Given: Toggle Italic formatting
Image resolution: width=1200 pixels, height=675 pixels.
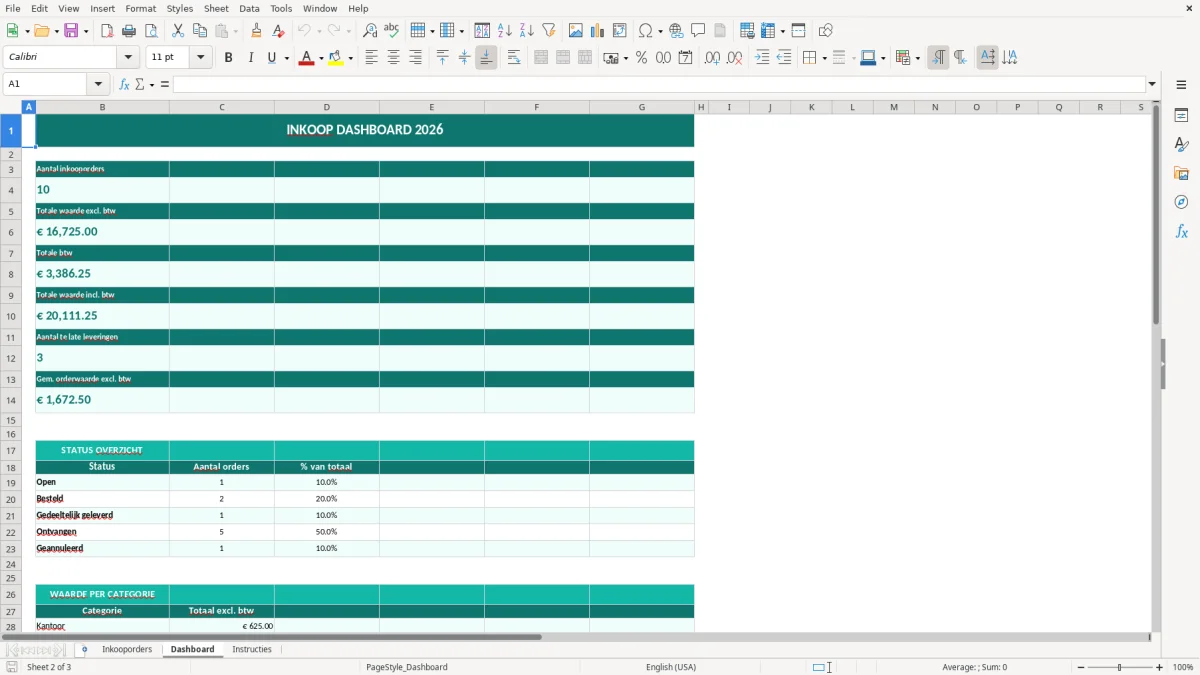Looking at the screenshot, I should pyautogui.click(x=250, y=58).
